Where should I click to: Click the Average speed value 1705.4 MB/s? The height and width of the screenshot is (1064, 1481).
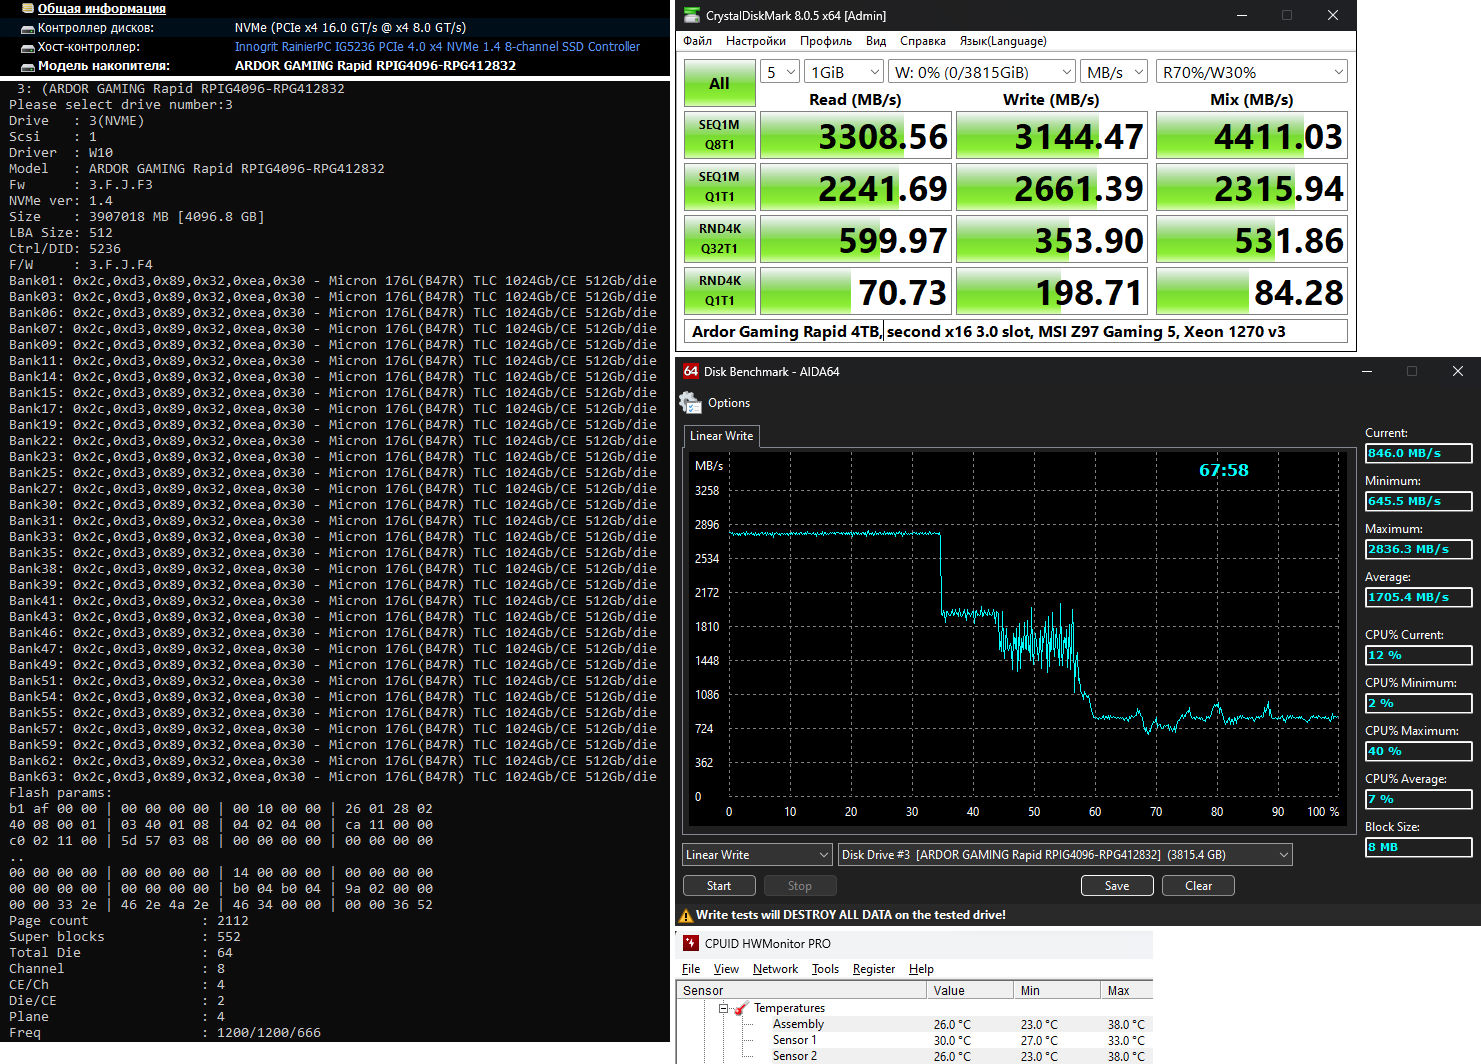(1418, 597)
